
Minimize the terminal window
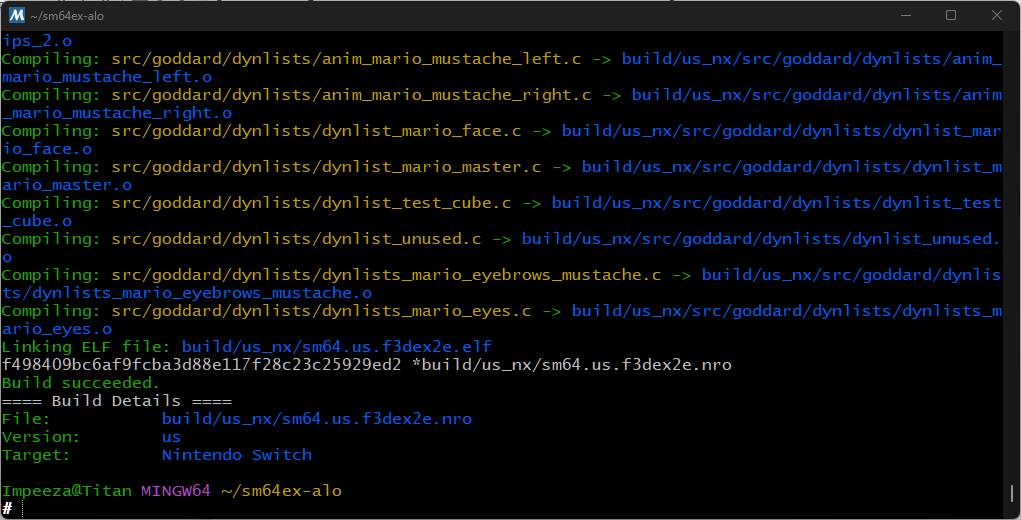click(904, 15)
